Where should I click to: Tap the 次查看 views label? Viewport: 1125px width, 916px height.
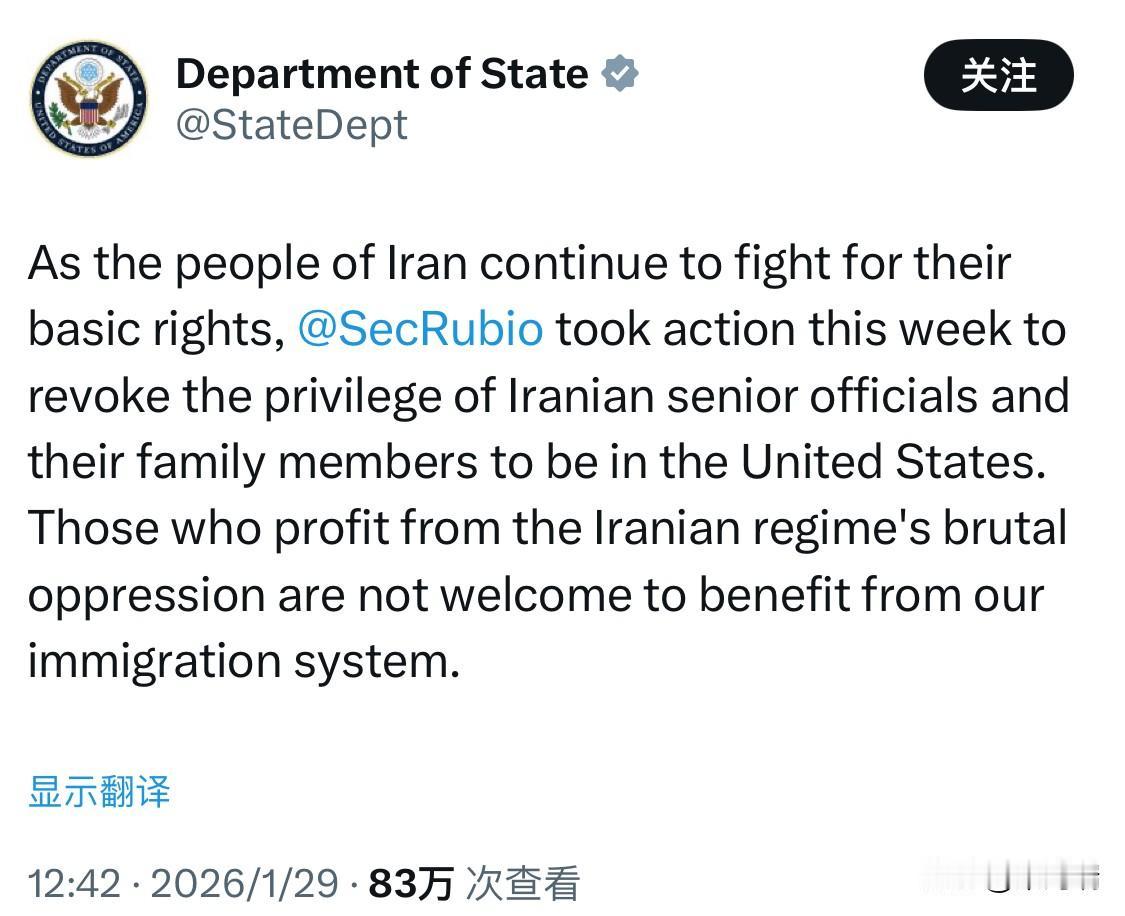coord(523,883)
